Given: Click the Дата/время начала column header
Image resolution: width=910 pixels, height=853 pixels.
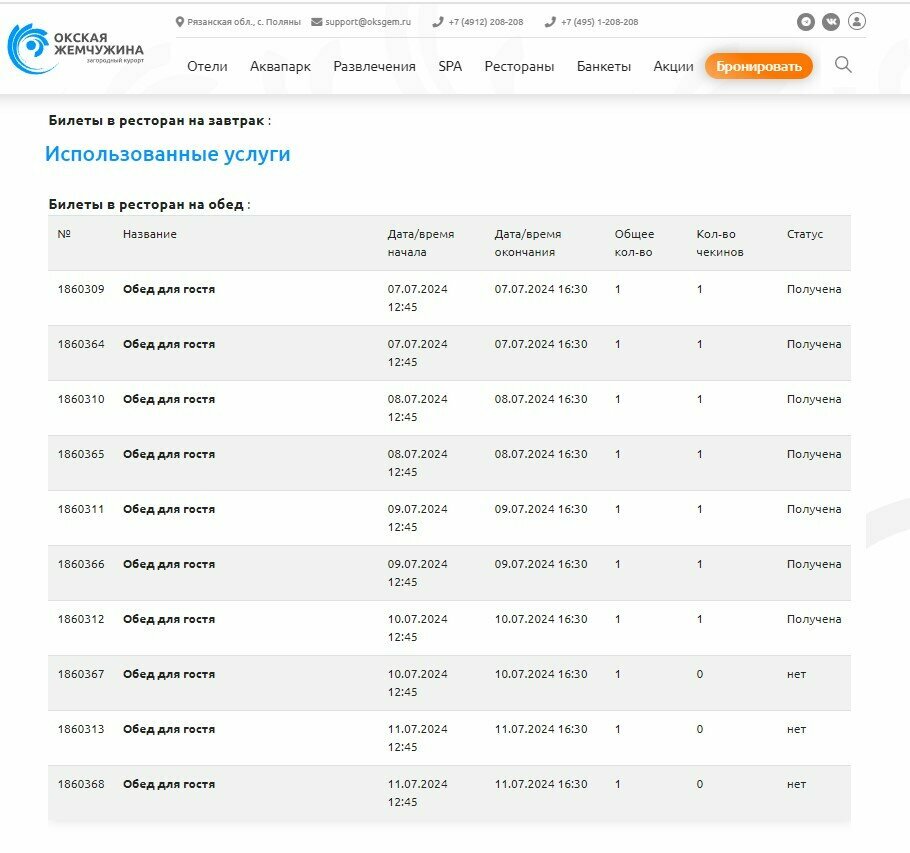Looking at the screenshot, I should point(421,243).
